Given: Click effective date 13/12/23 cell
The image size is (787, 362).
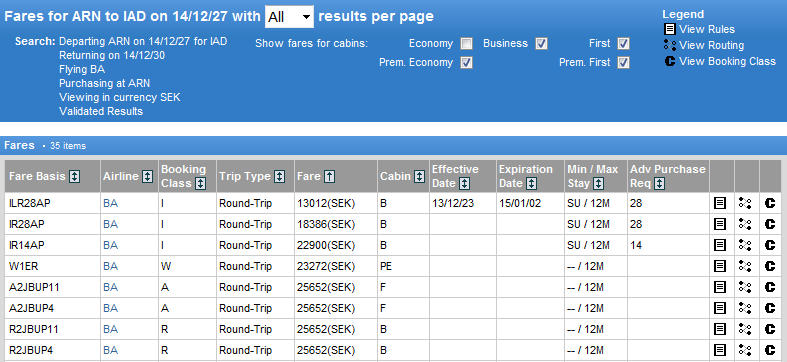Looking at the screenshot, I should 463,203.
